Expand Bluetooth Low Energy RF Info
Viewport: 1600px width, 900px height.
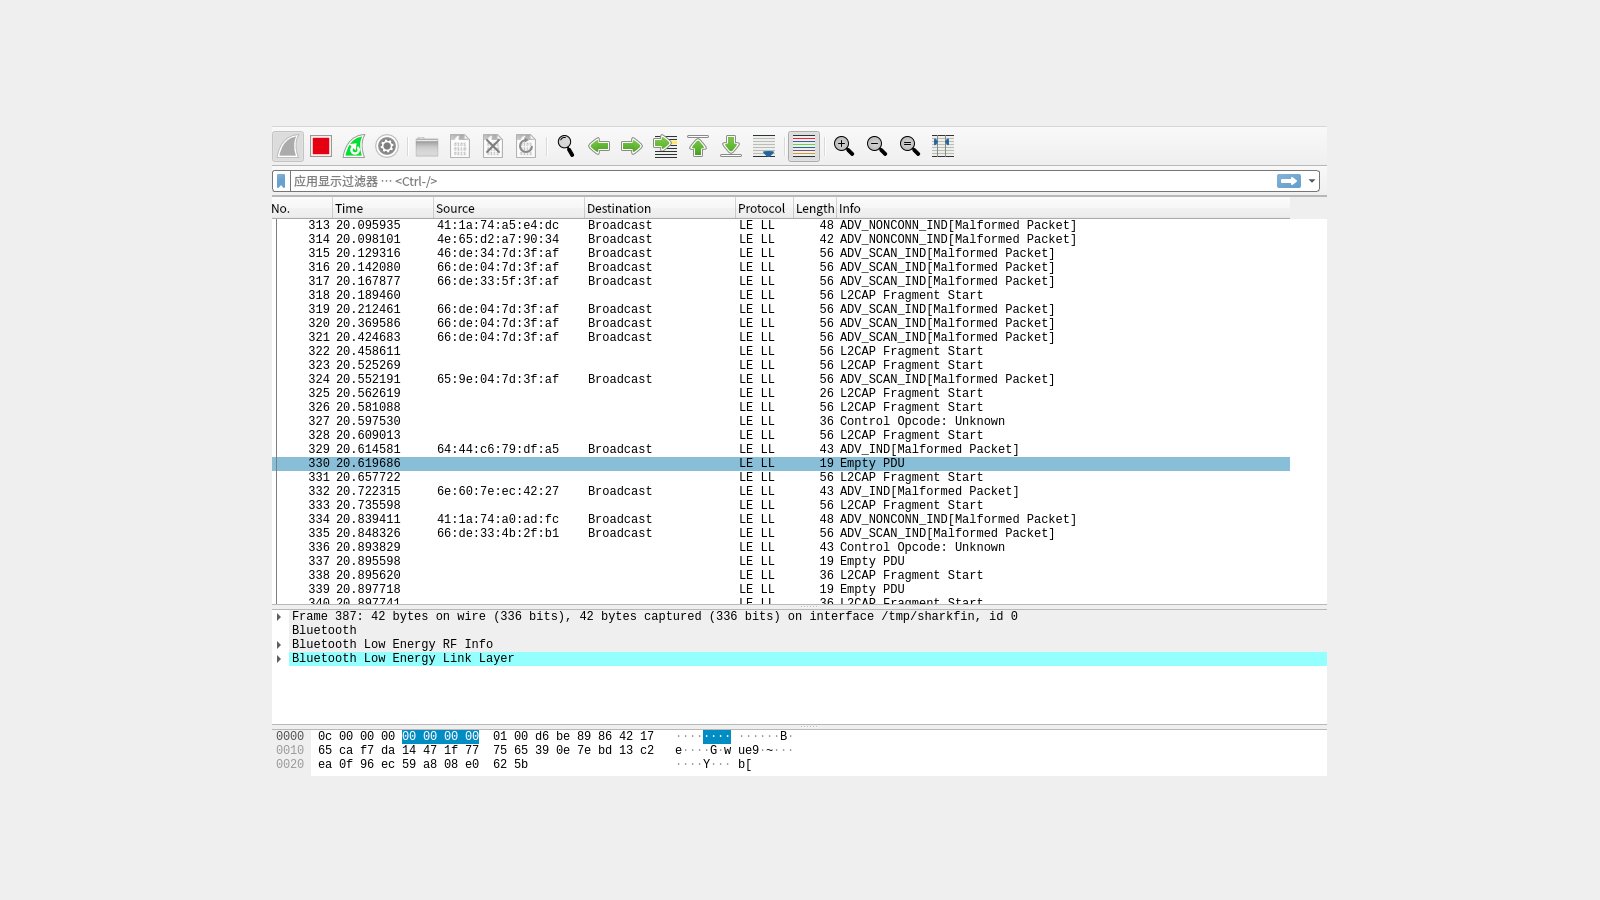[279, 645]
